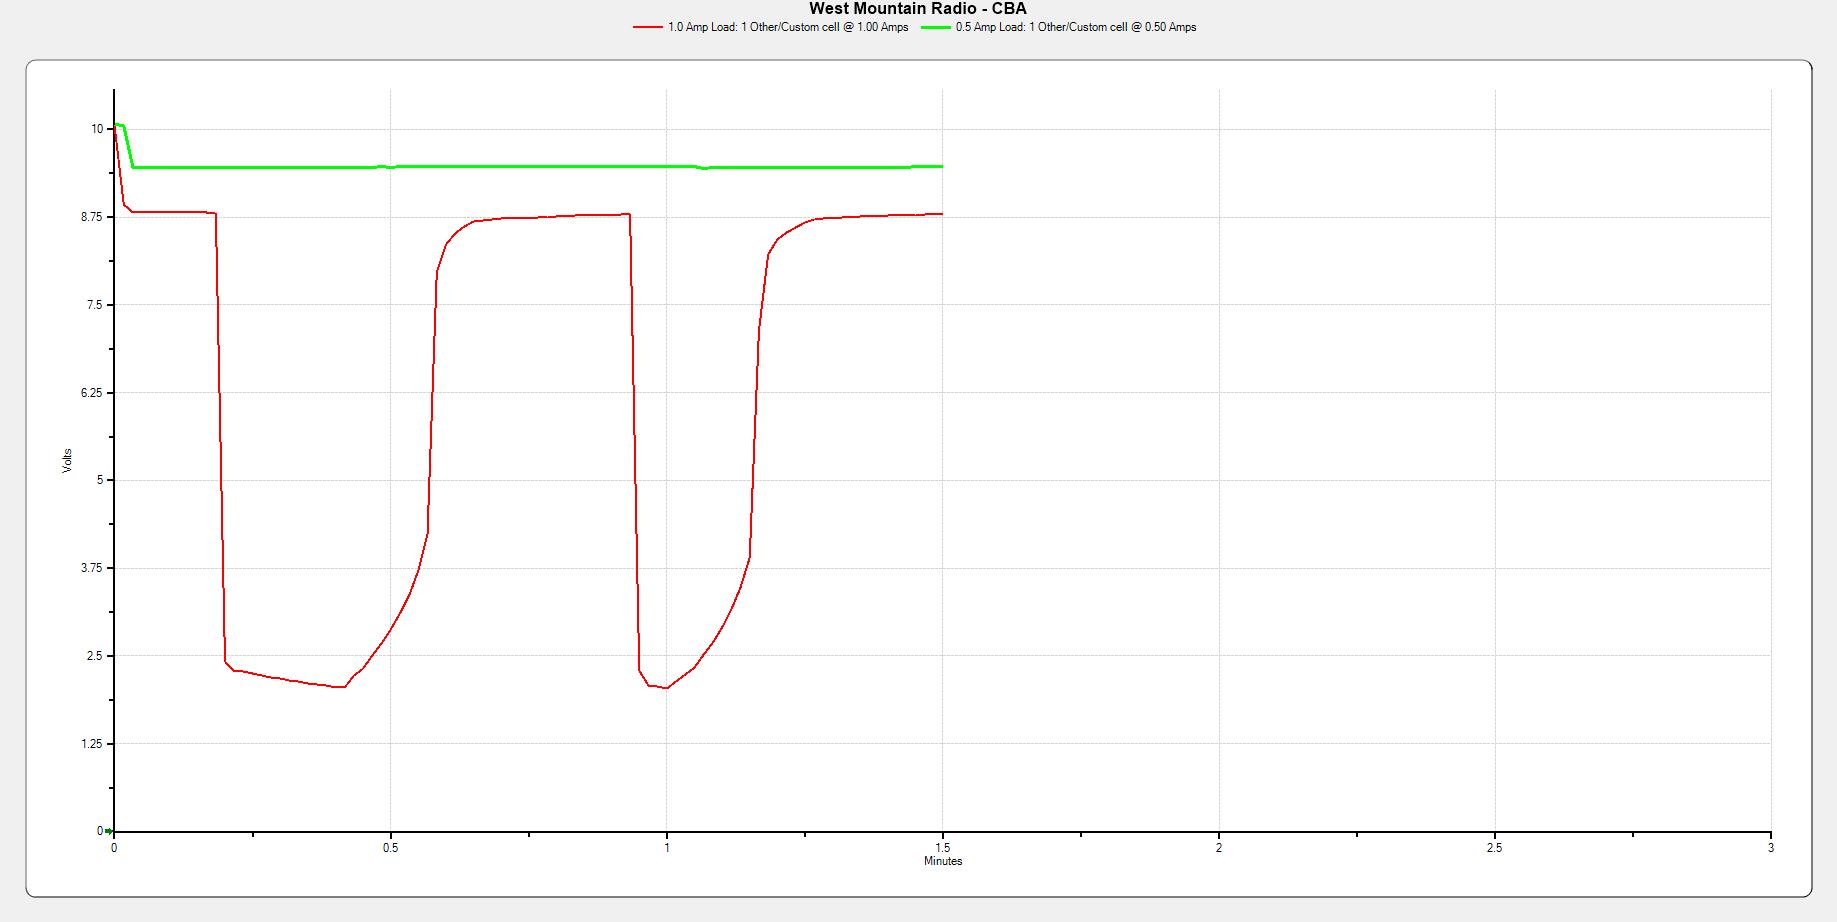Click the 1.25 tick label on Volts axis
This screenshot has height=922, width=1837.
click(92, 744)
